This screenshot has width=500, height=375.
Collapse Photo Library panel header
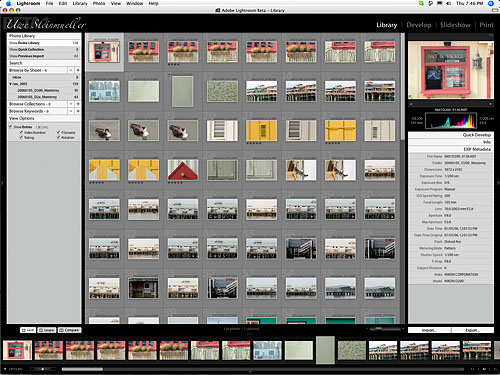point(44,36)
